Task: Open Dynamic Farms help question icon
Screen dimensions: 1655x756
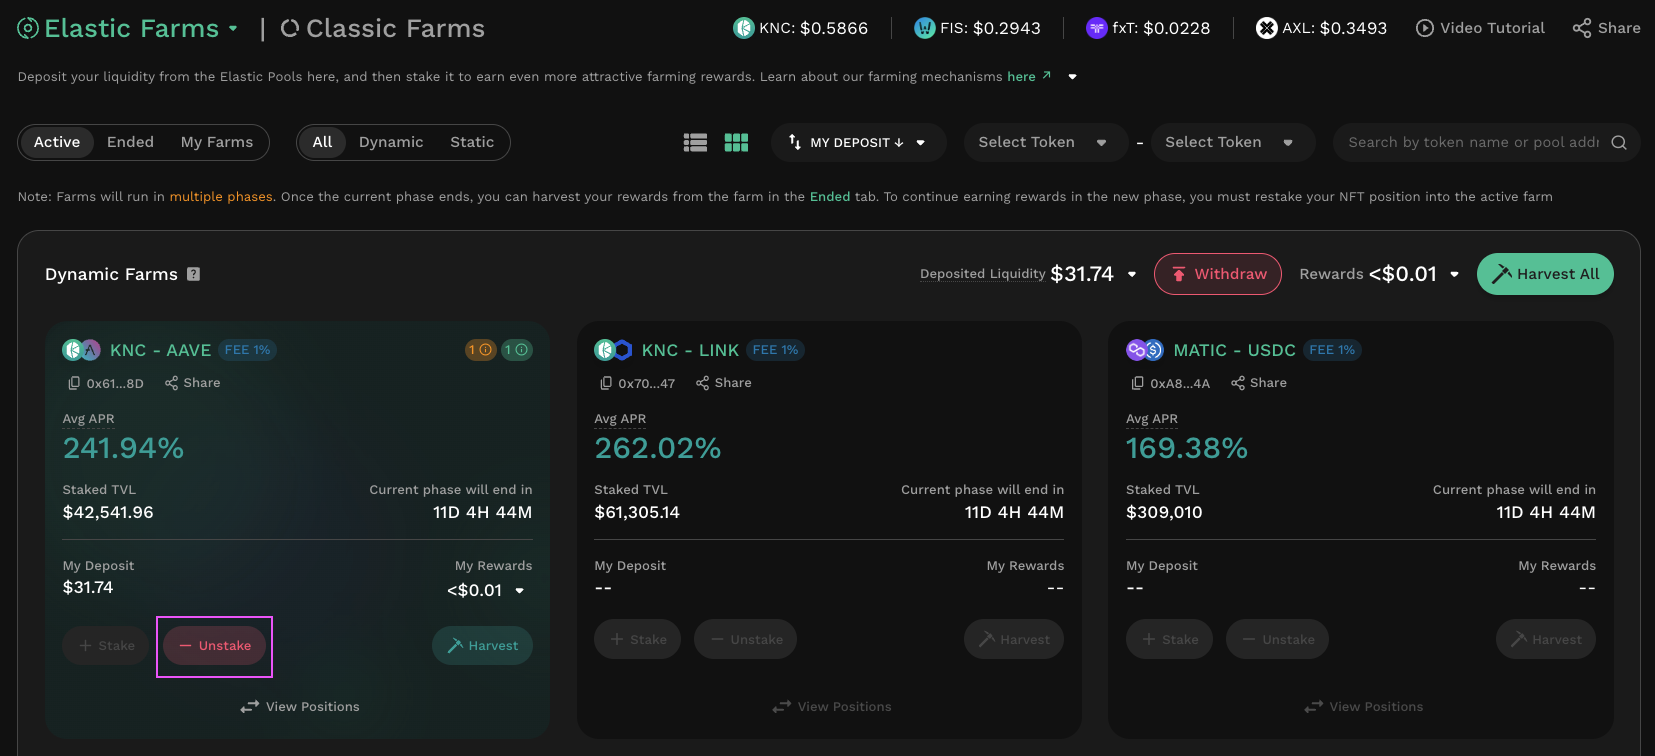Action: coord(194,274)
